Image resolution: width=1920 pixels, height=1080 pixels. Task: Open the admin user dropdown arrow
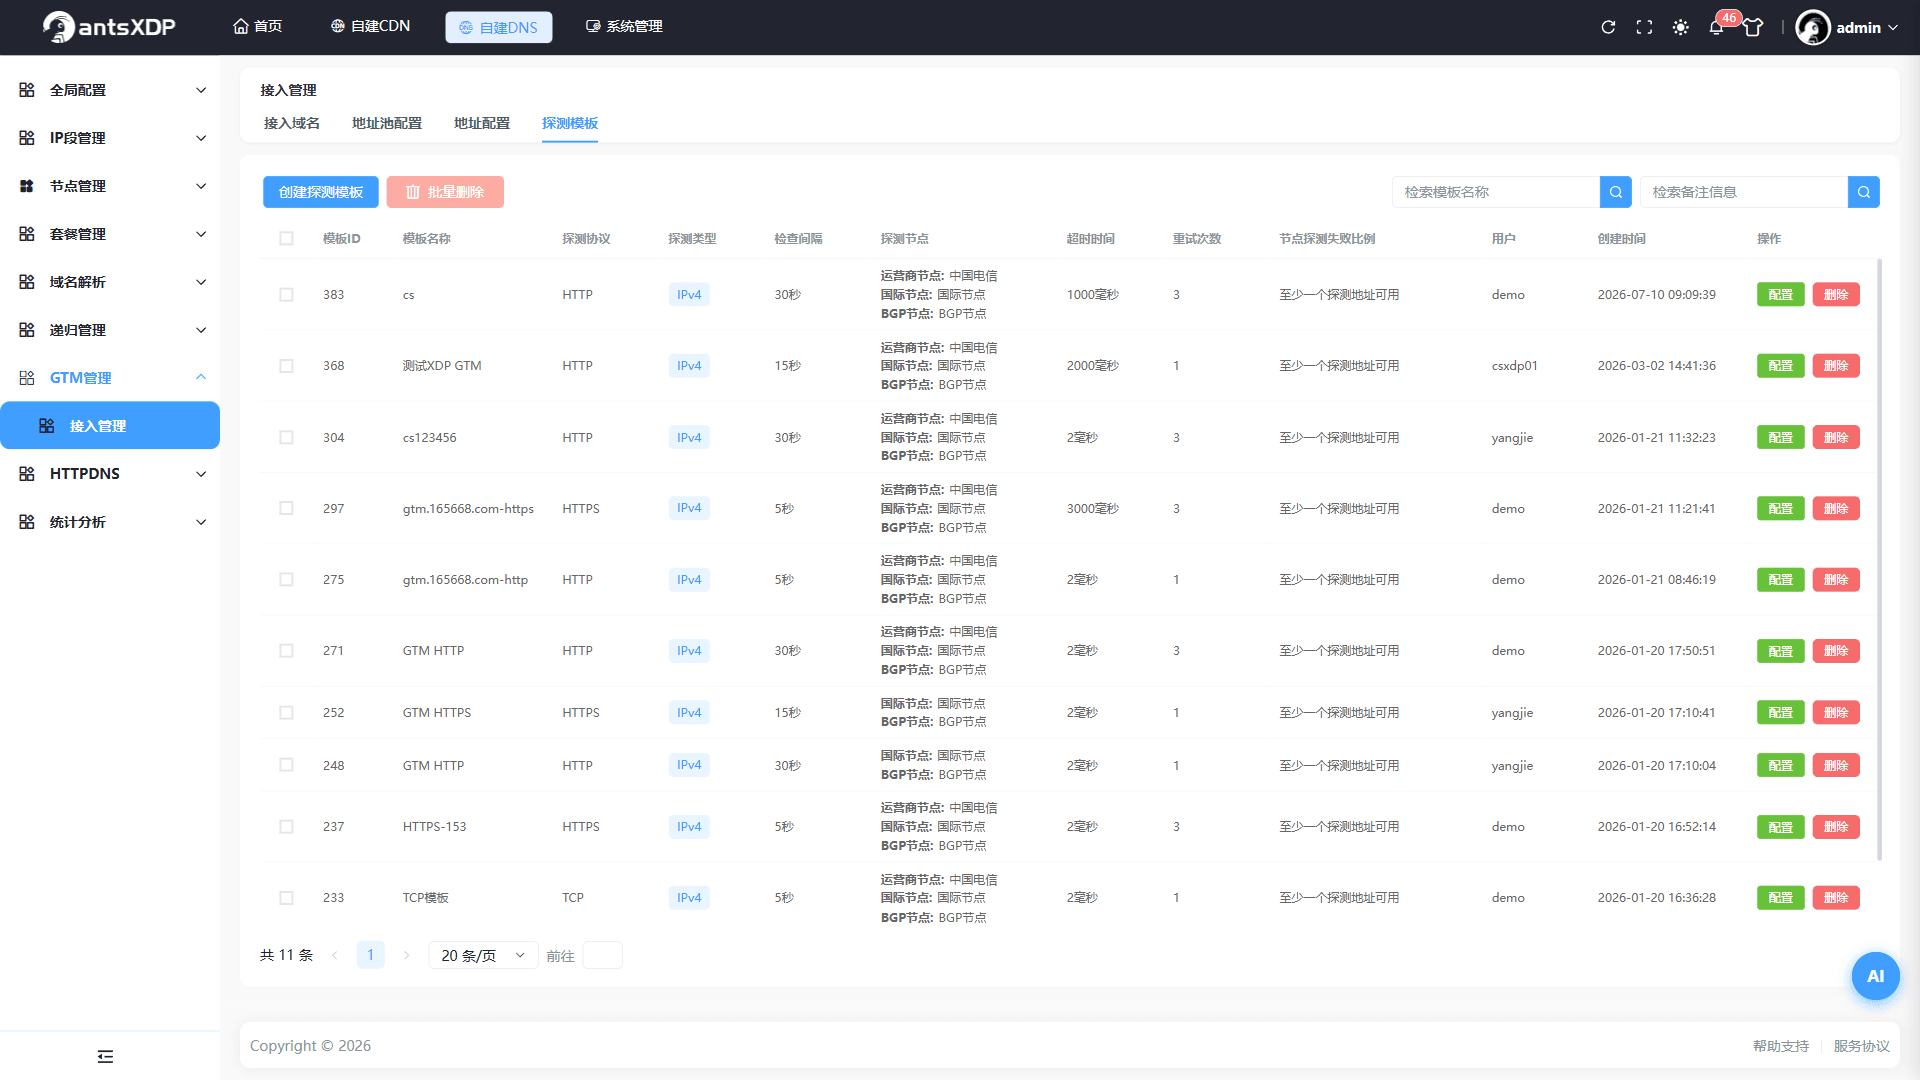point(1893,28)
